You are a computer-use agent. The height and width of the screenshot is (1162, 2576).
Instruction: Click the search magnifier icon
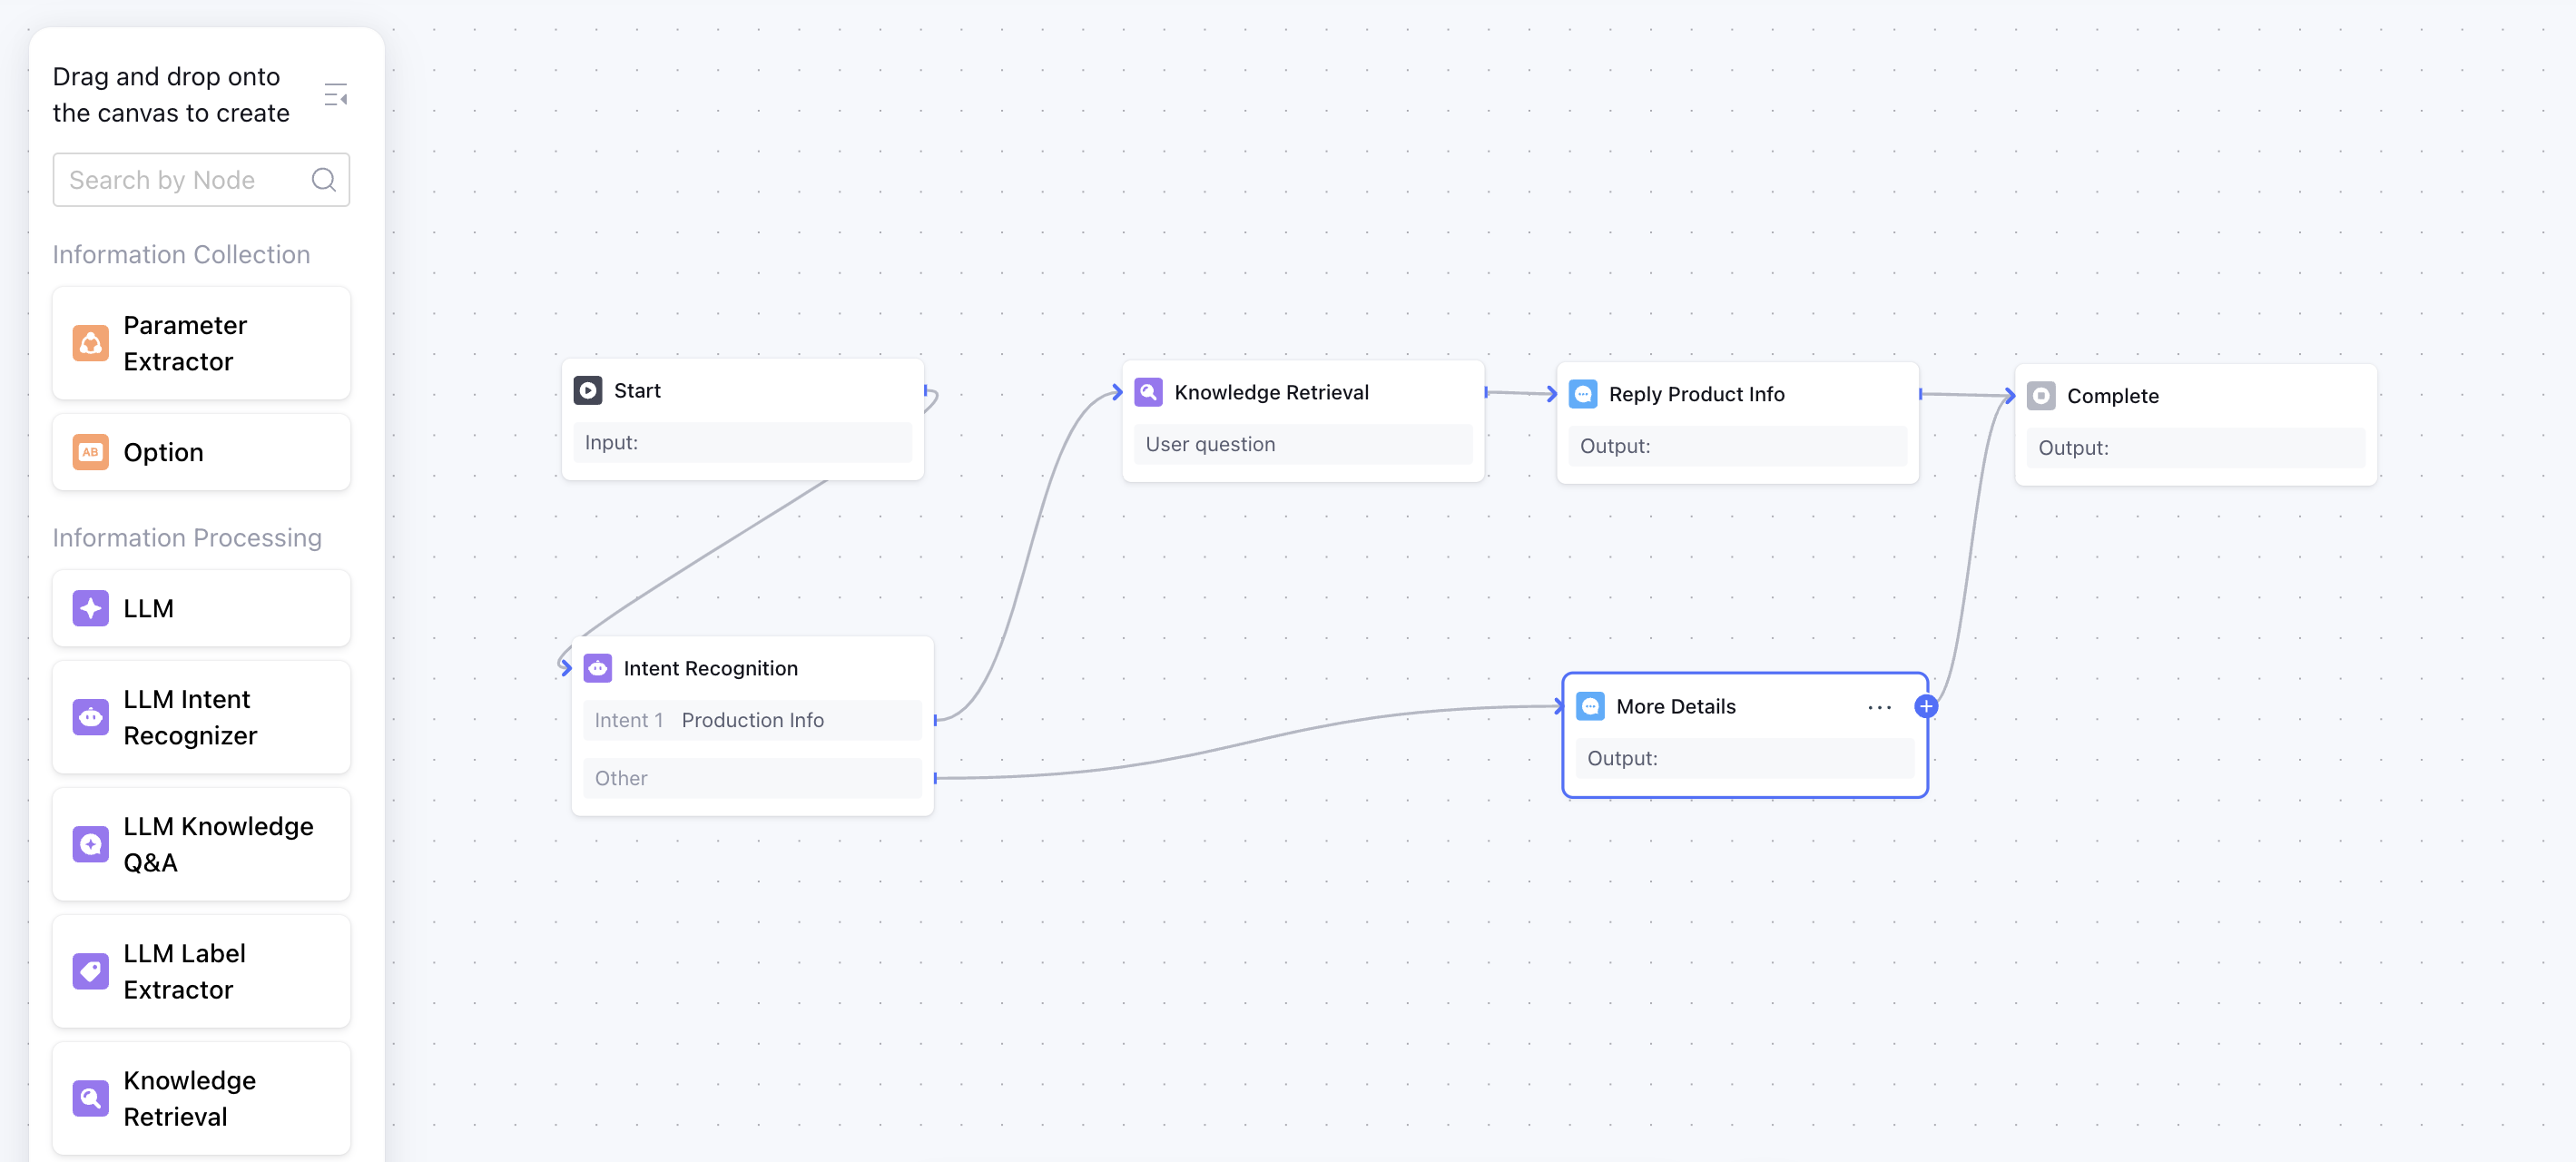[323, 180]
